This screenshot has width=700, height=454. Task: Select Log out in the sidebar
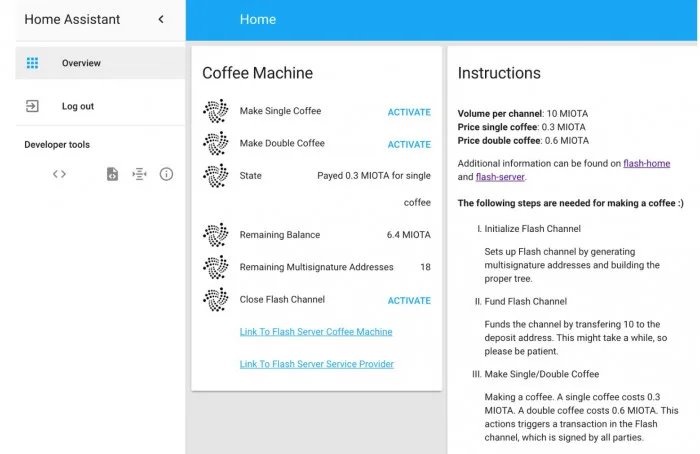click(78, 106)
